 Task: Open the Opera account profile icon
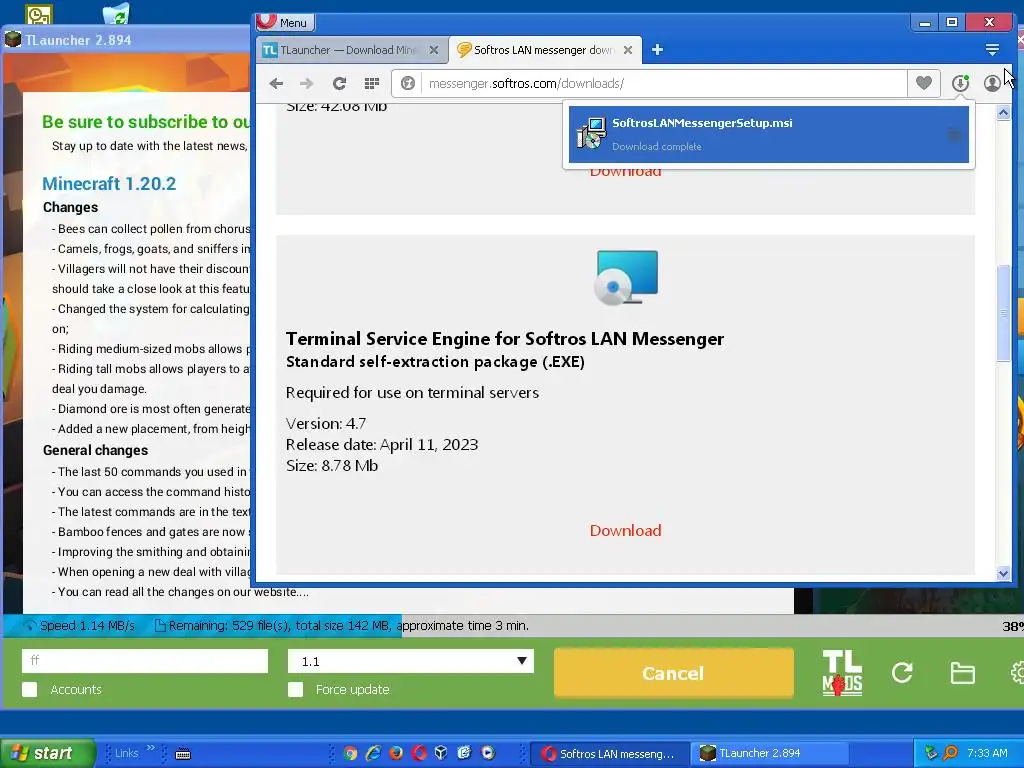[x=992, y=83]
